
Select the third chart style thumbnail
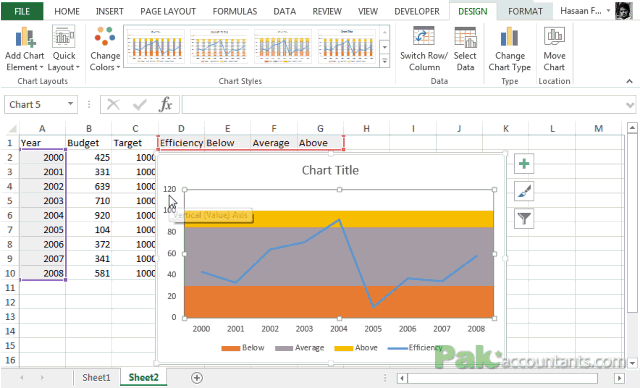coord(282,46)
